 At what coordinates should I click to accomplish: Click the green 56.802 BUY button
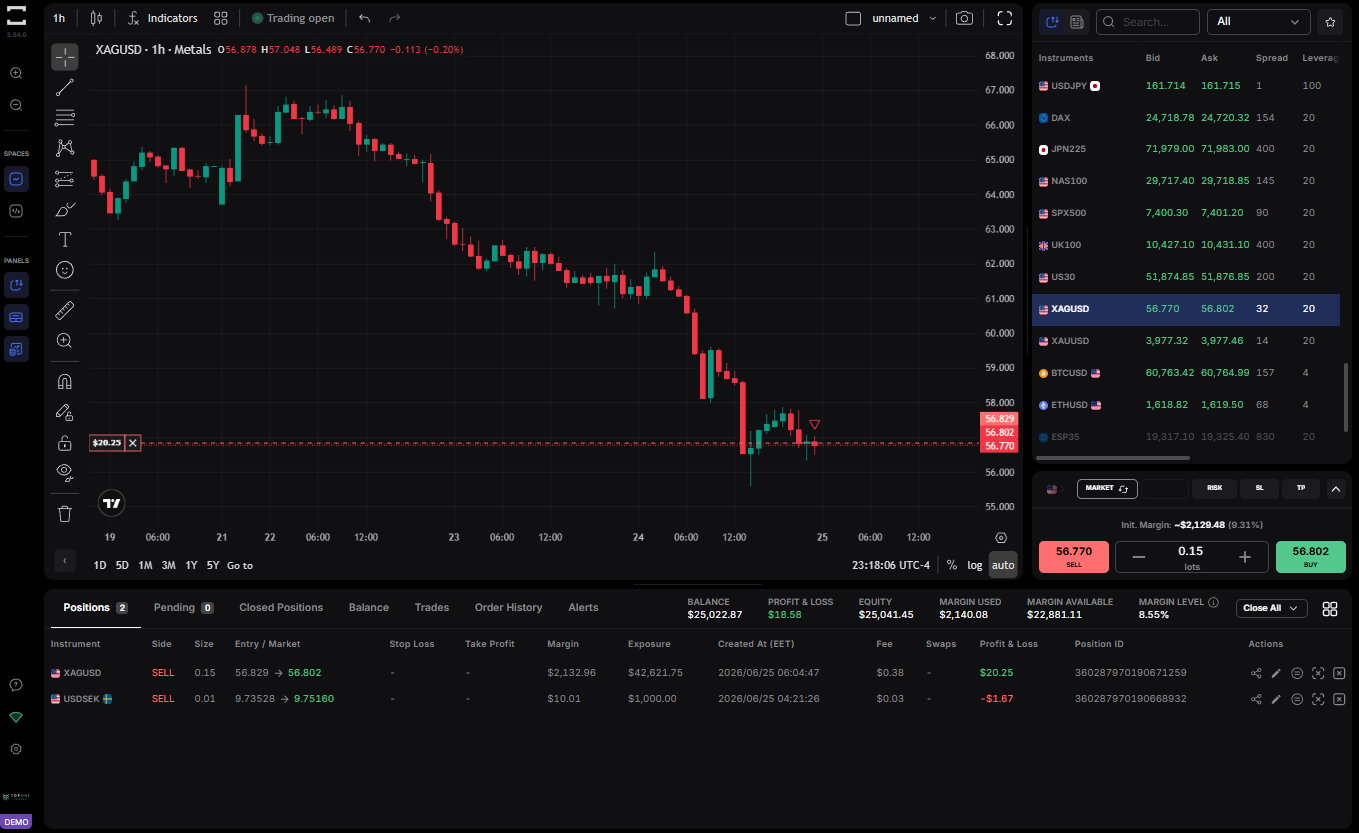coord(1311,557)
